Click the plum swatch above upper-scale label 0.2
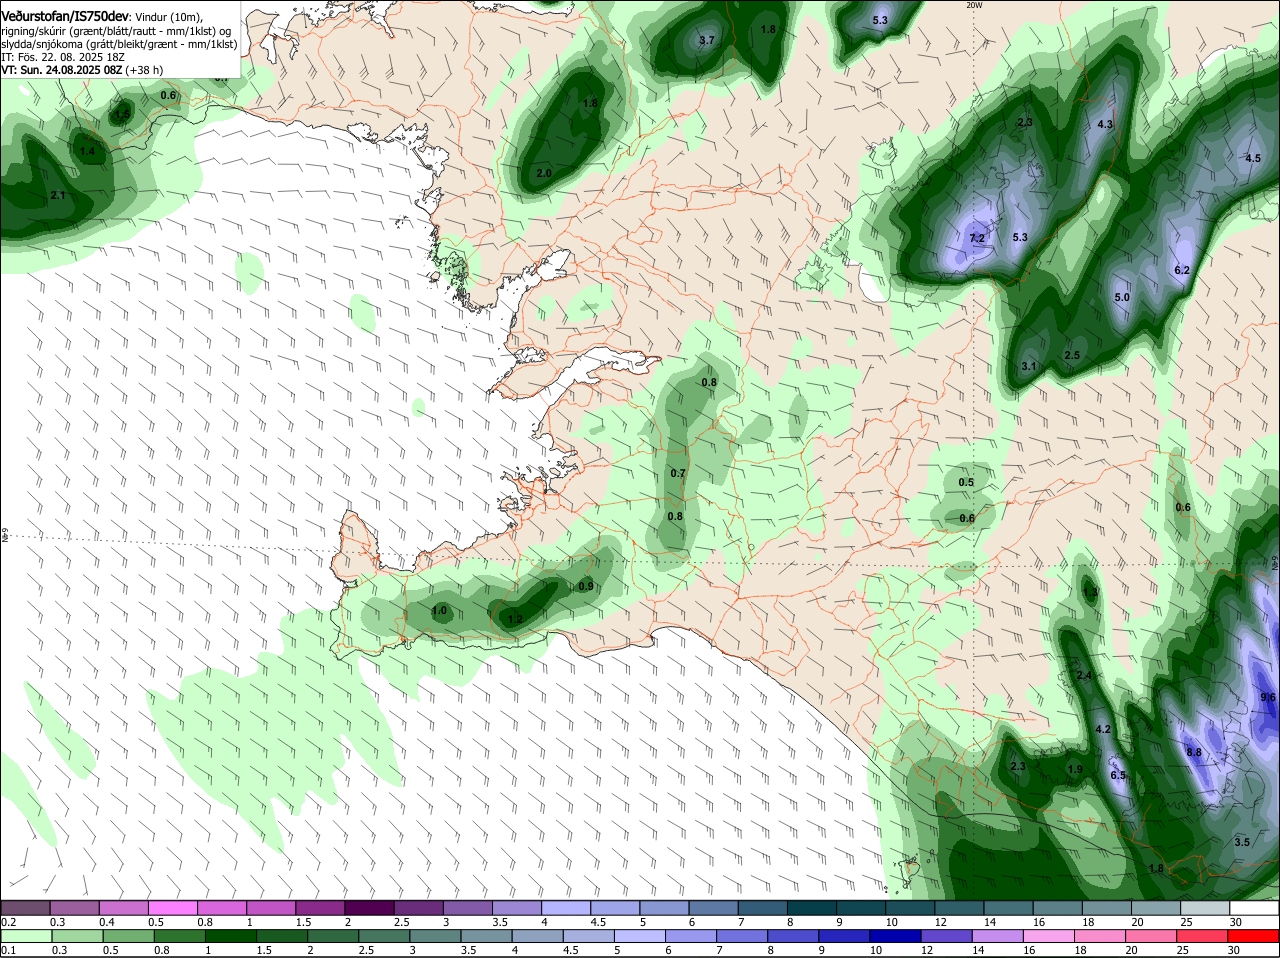The image size is (1280, 958). coord(25,907)
